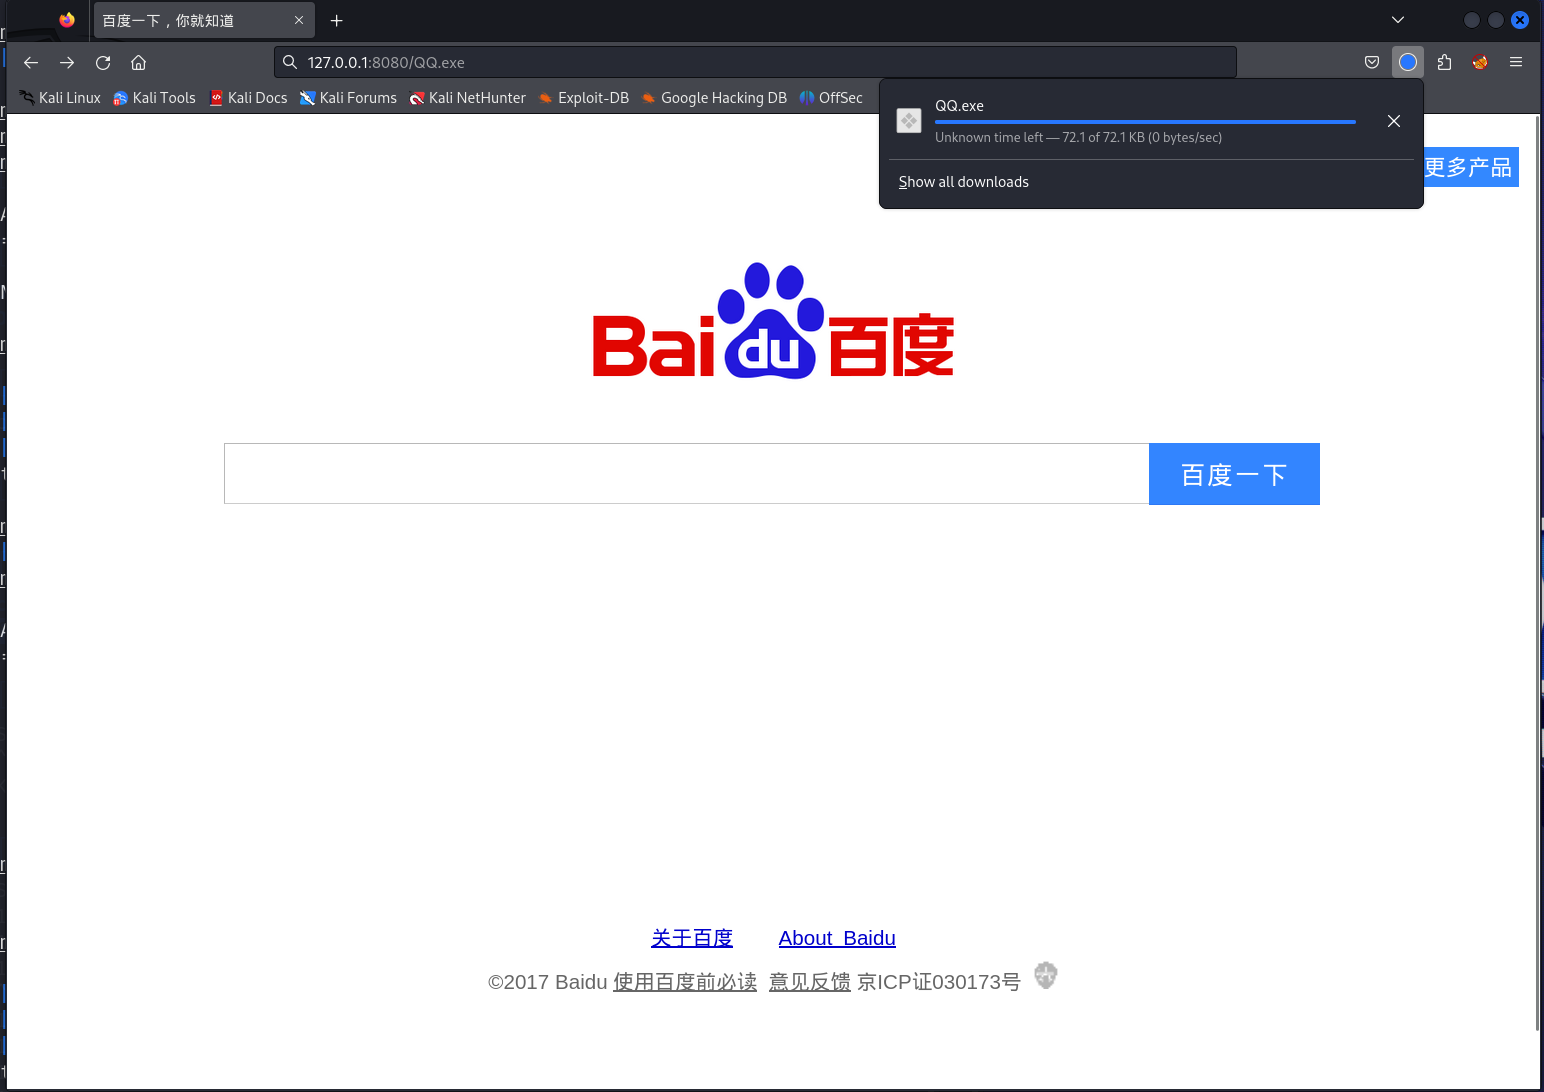Open the Kali NetHunter bookmark
Screen dimensions: 1544x1092
[467, 98]
